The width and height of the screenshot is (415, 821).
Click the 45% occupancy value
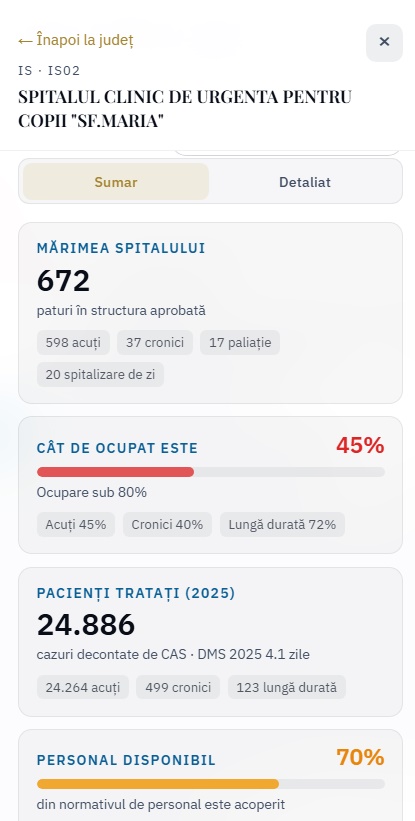pyautogui.click(x=360, y=446)
